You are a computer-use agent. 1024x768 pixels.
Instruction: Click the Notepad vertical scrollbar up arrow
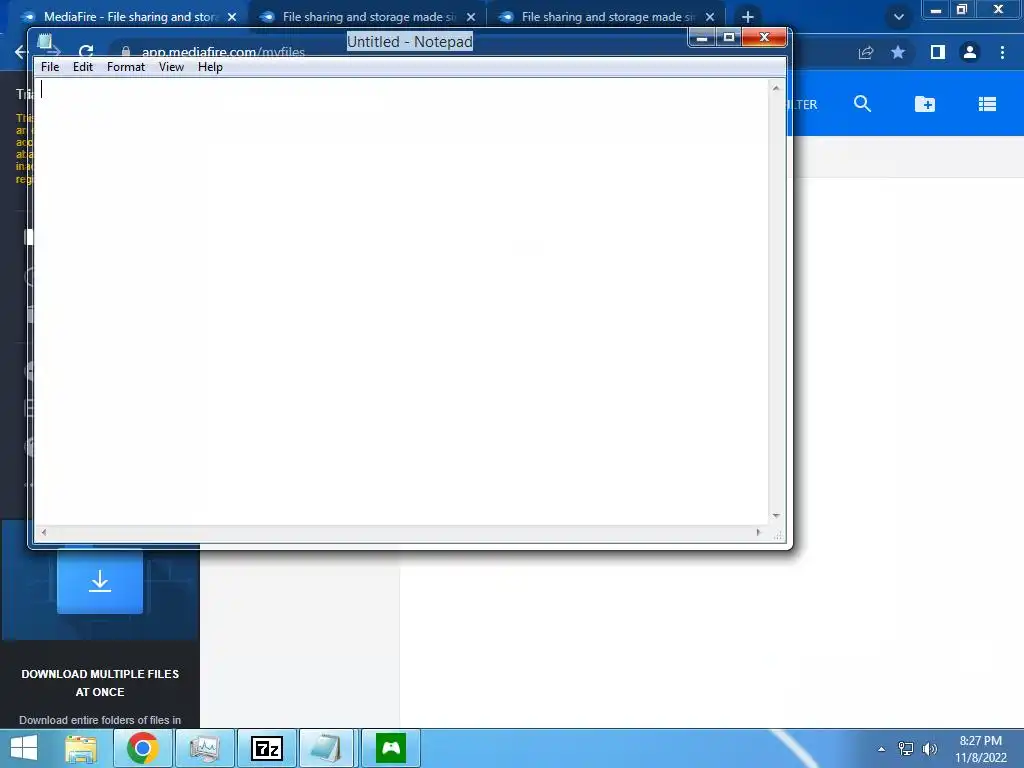click(x=776, y=88)
